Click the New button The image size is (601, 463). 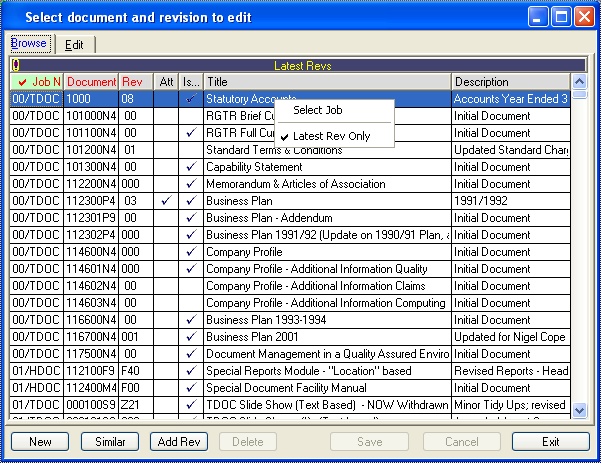pos(40,442)
